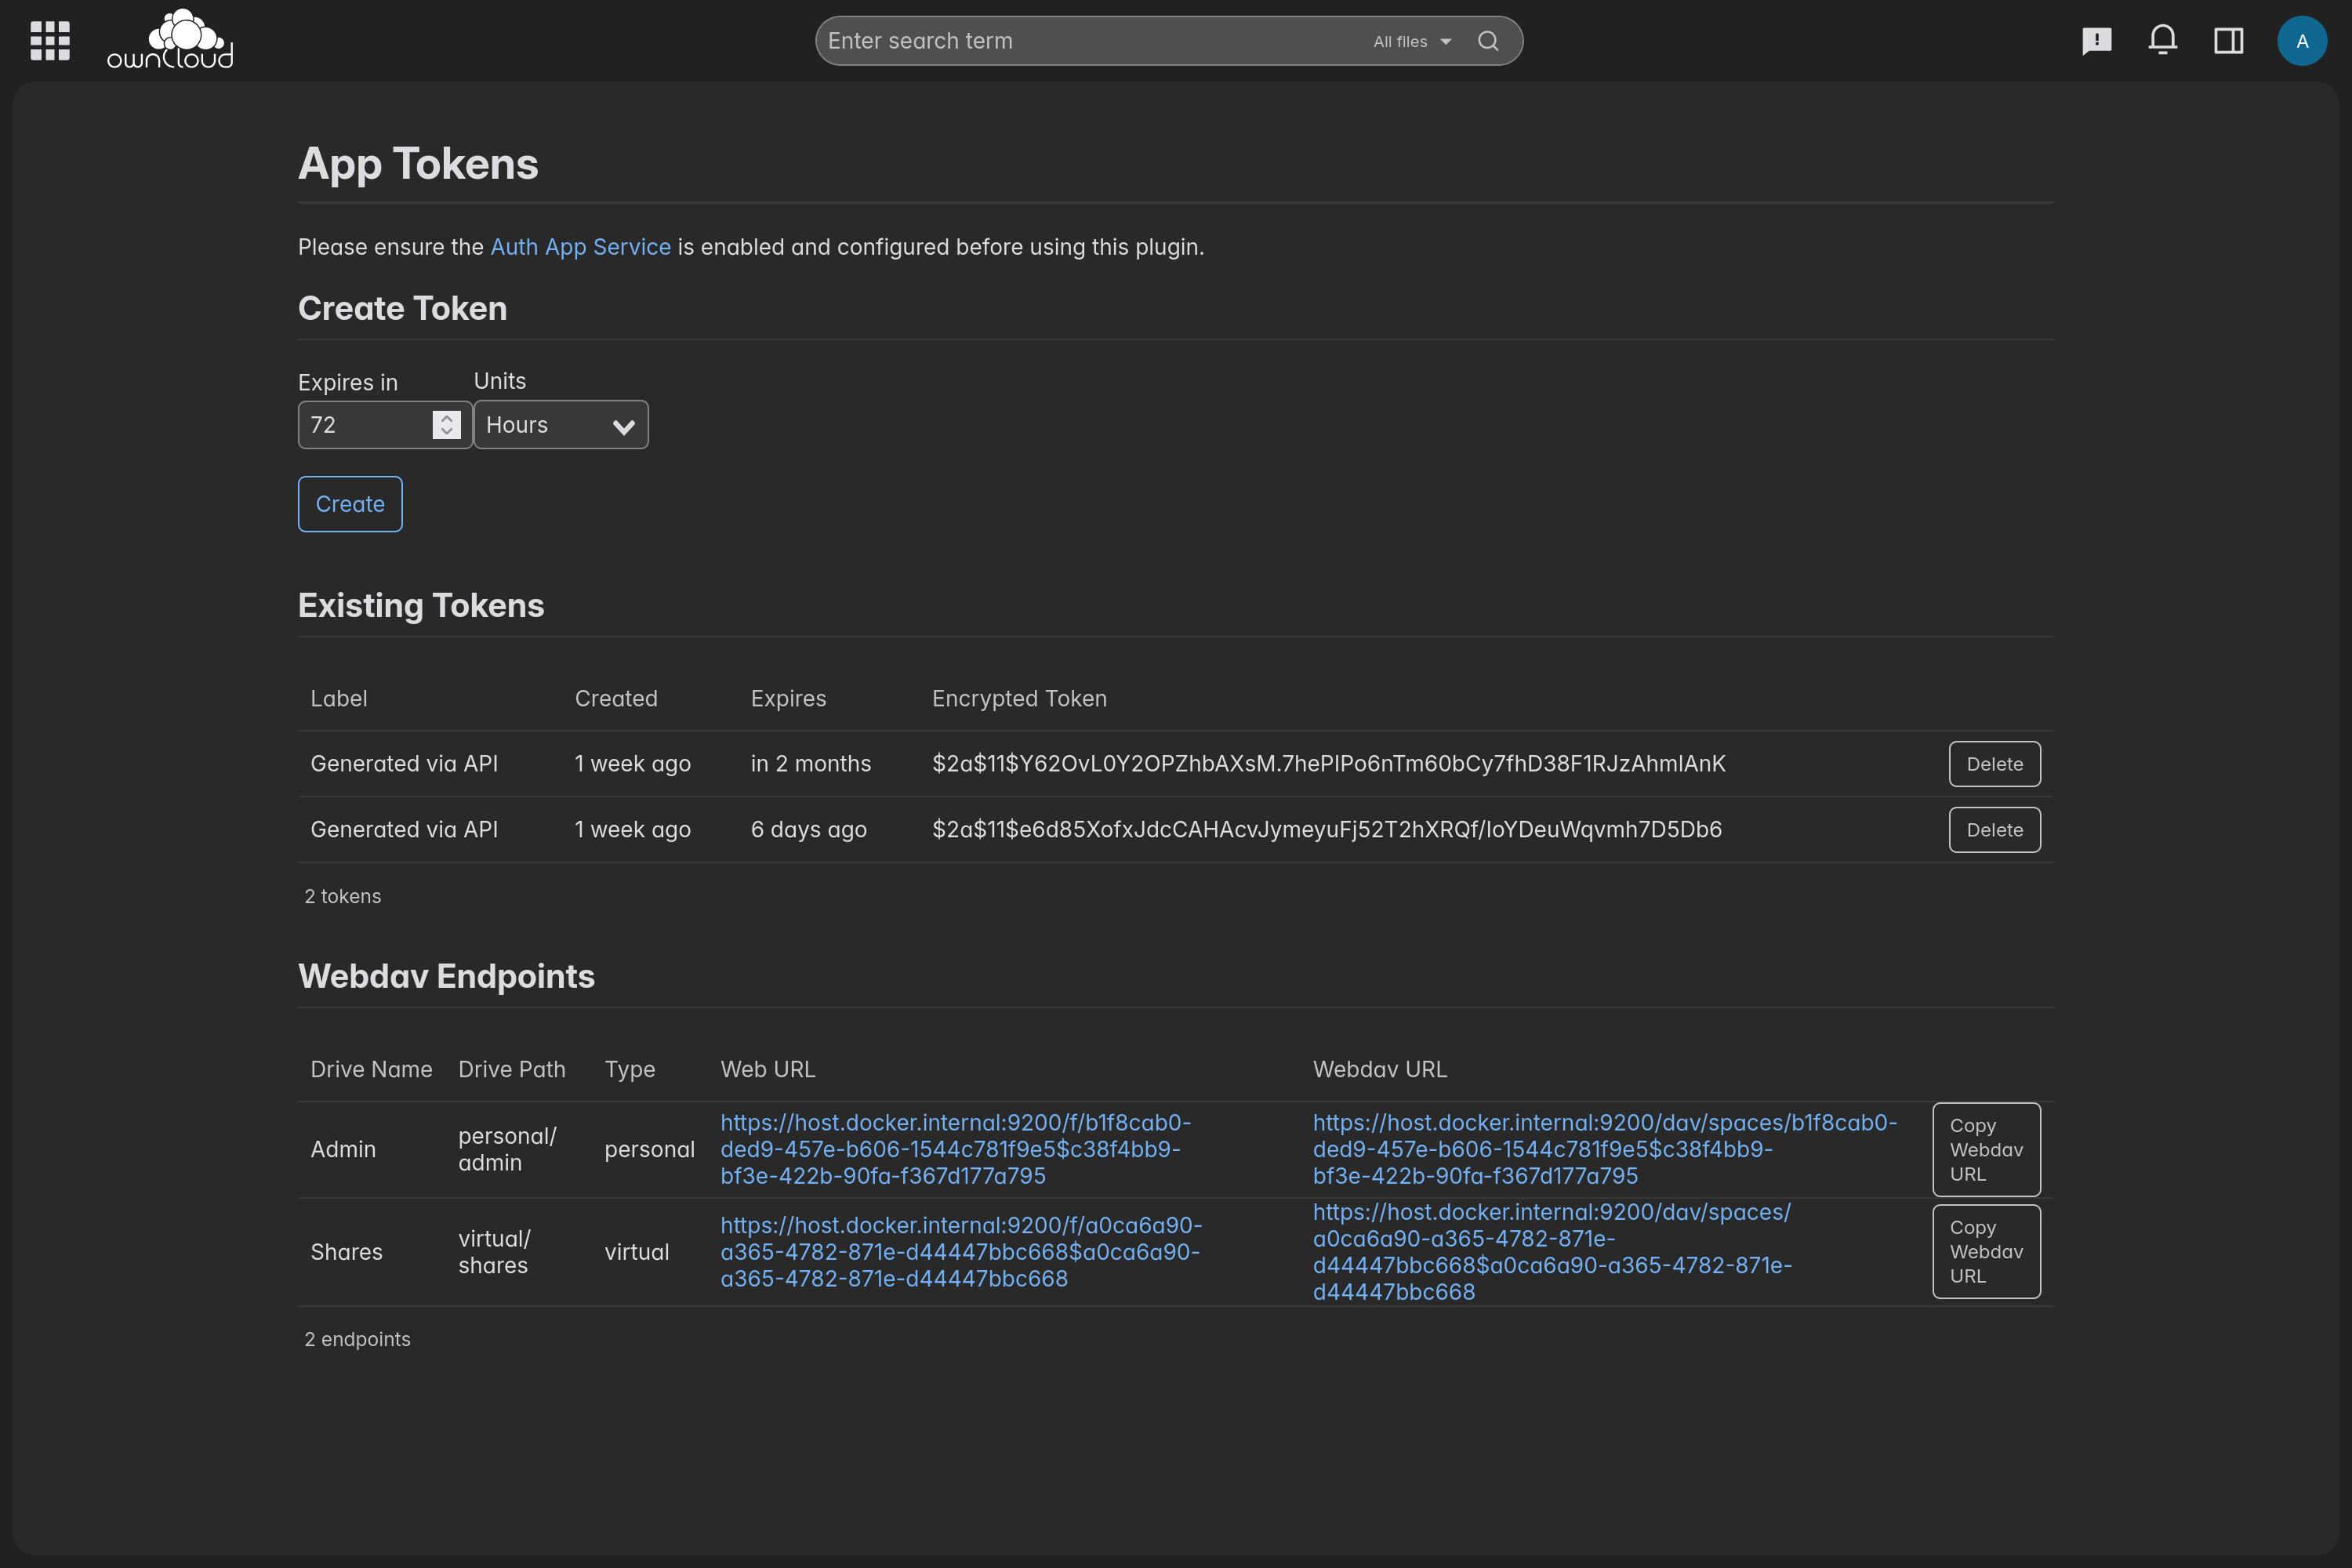This screenshot has width=2352, height=1568.
Task: Click the 'virtual/shares' drive path cell
Action: pos(495,1251)
